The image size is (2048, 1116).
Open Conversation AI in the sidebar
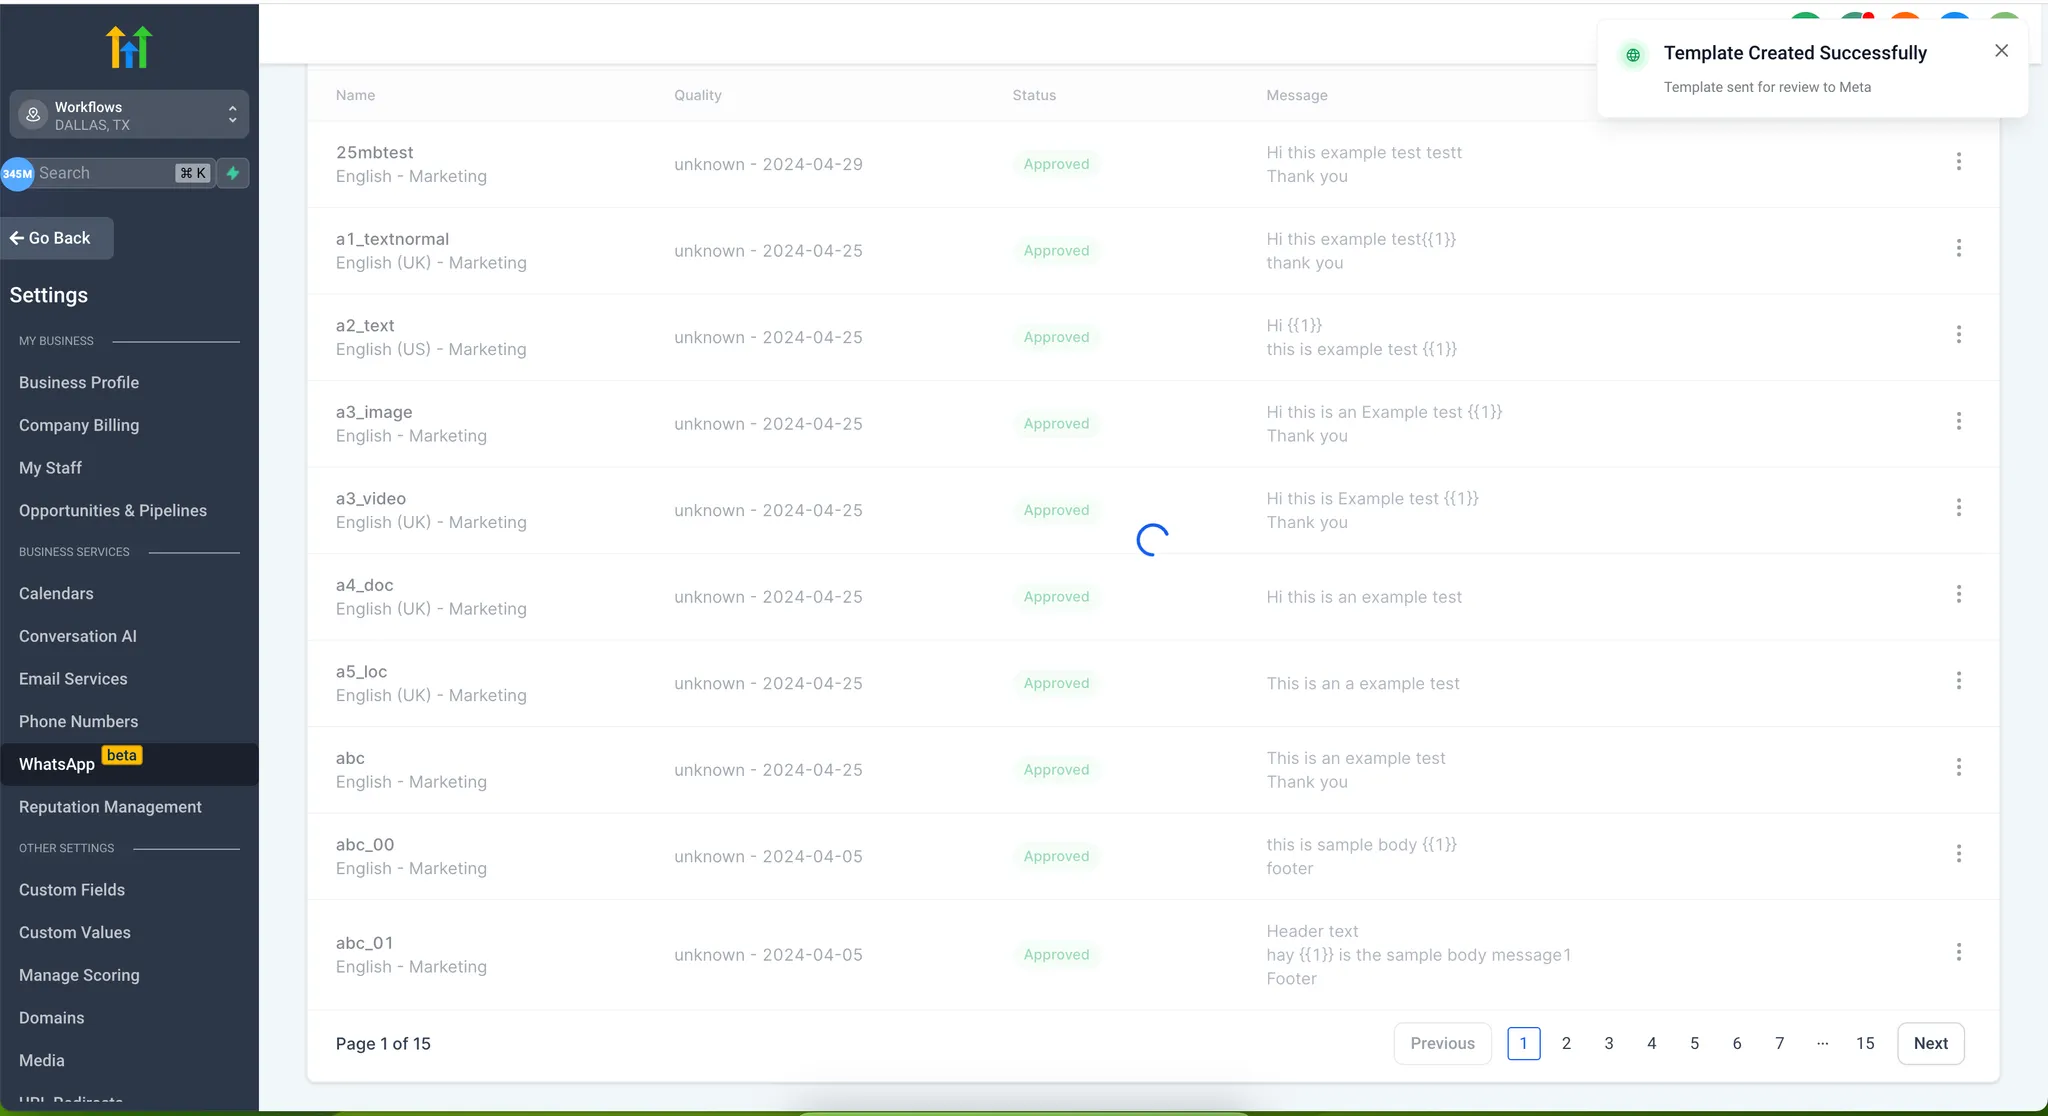pyautogui.click(x=78, y=636)
